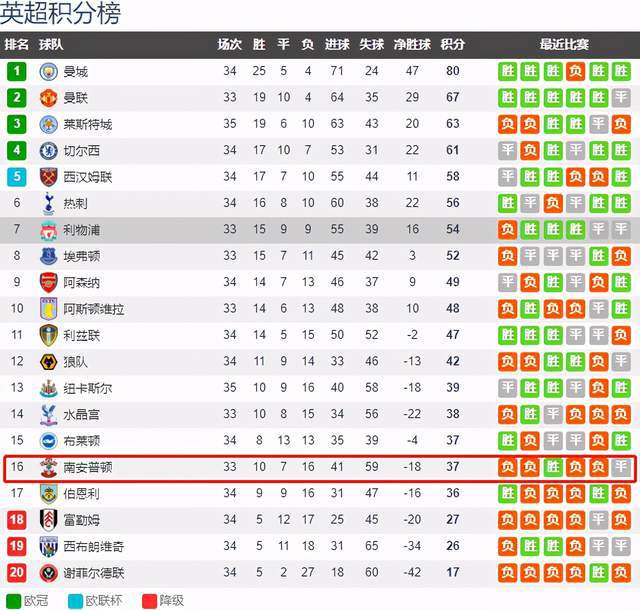The image size is (640, 610).
Task: Click the Manchester United club crest
Action: click(x=48, y=98)
